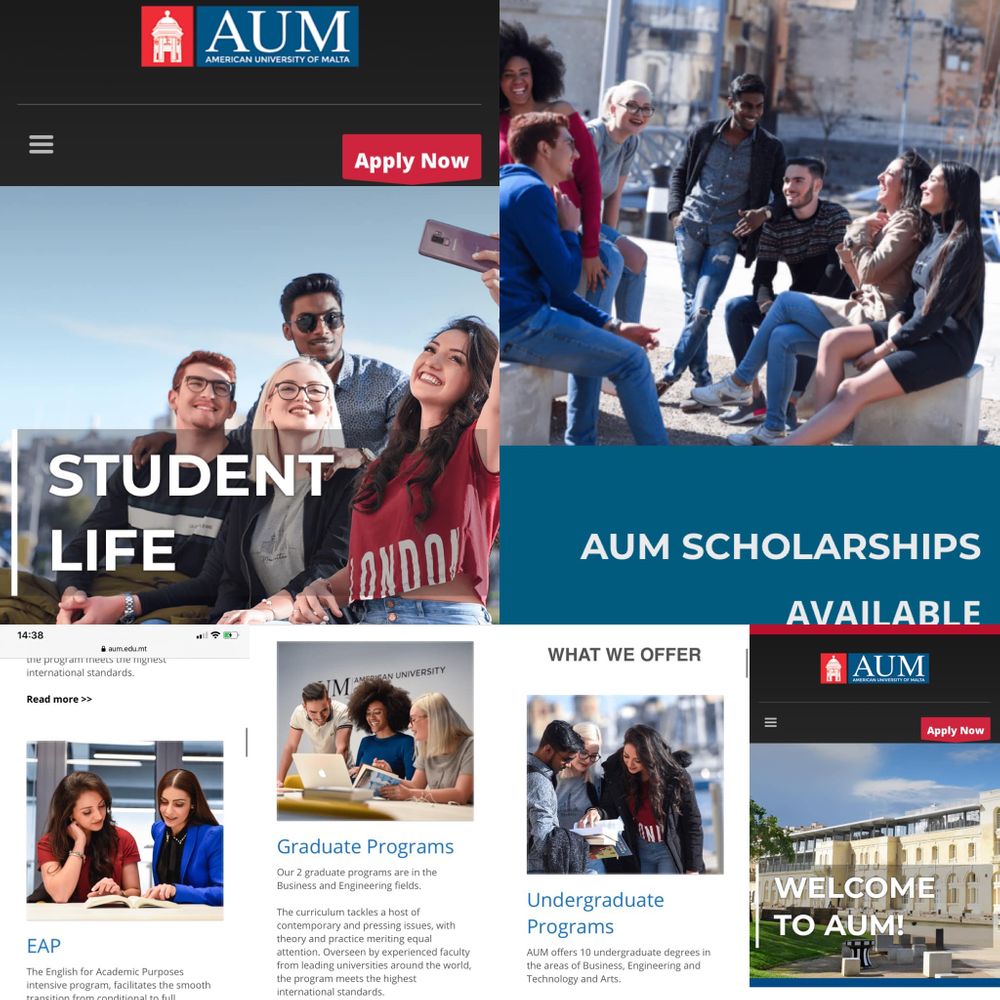Tap the aum.edu.mt address bar
The width and height of the screenshot is (1000, 1000).
click(124, 649)
